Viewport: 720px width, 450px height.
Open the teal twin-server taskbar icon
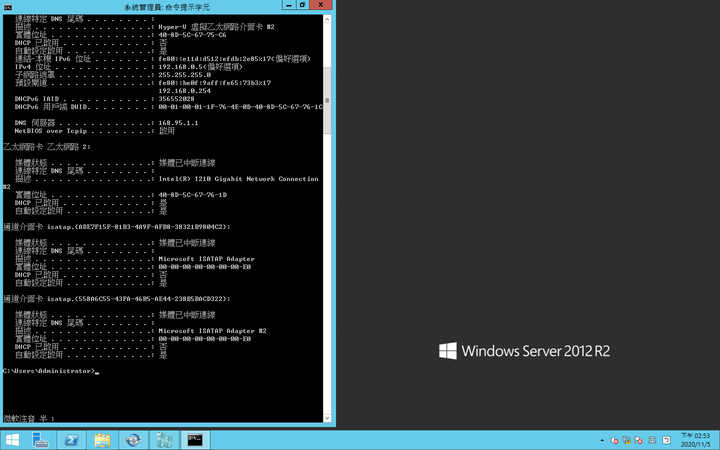pyautogui.click(x=164, y=440)
